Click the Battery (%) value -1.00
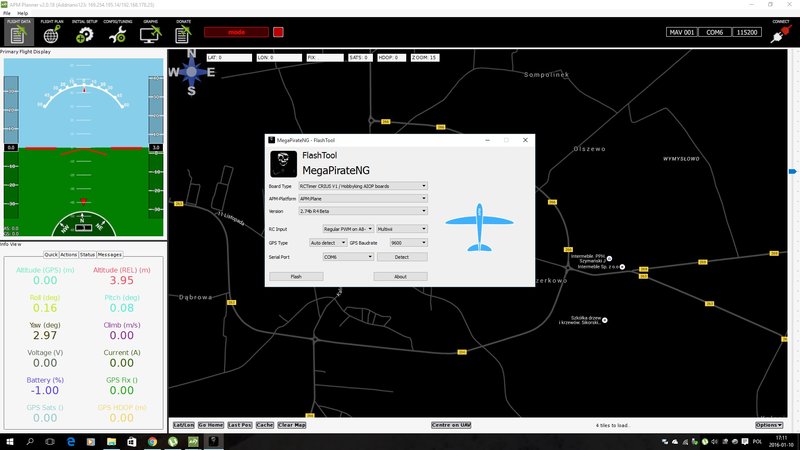 click(x=45, y=391)
